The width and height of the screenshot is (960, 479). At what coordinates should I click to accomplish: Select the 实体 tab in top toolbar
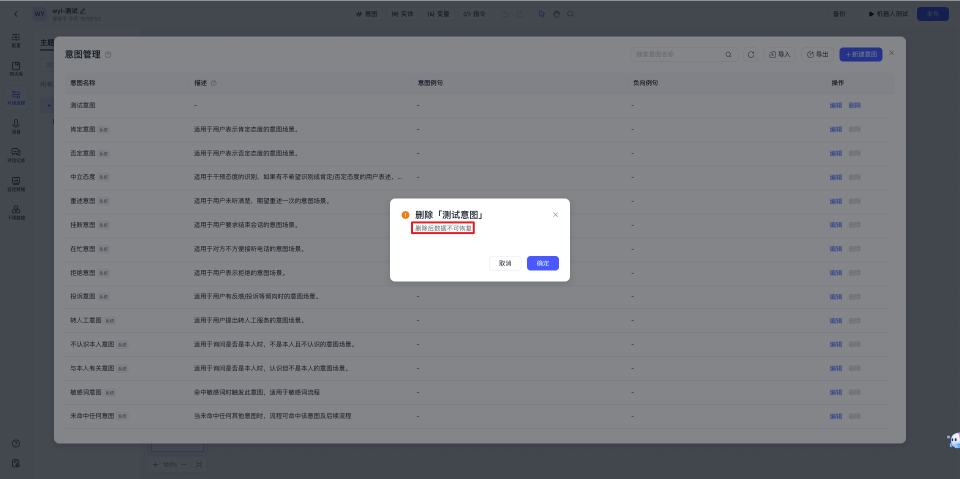tap(402, 14)
